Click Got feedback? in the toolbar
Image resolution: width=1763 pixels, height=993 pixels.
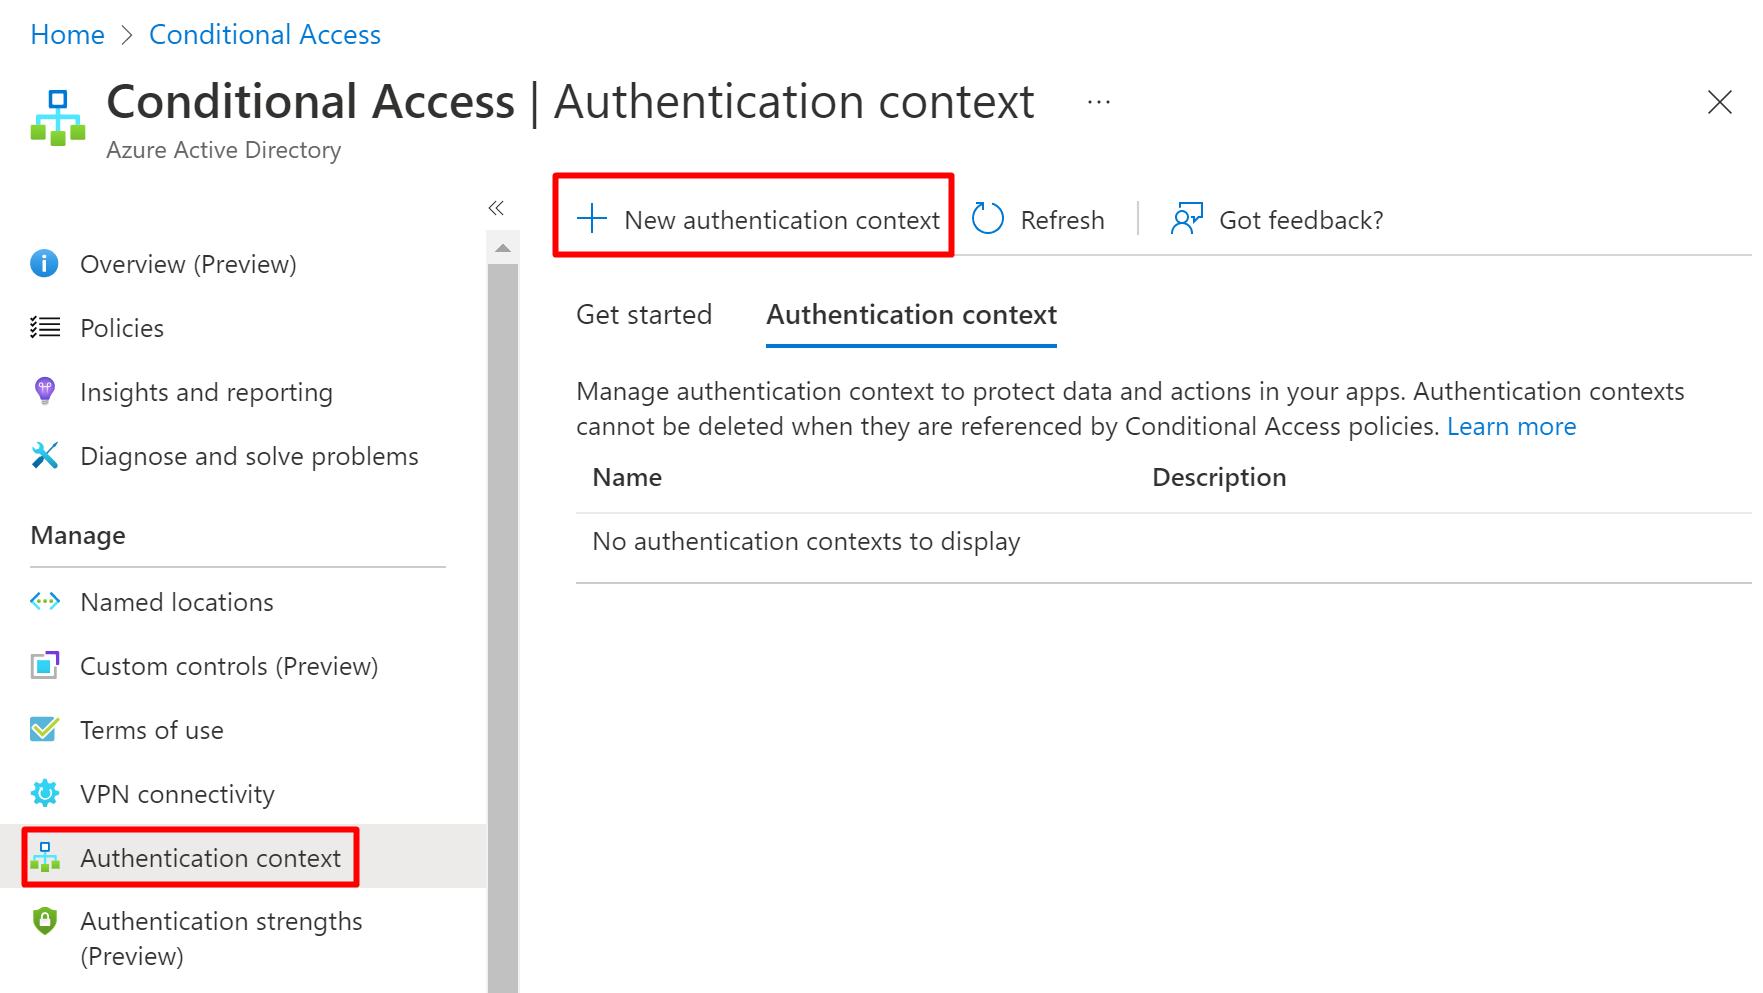(1278, 219)
